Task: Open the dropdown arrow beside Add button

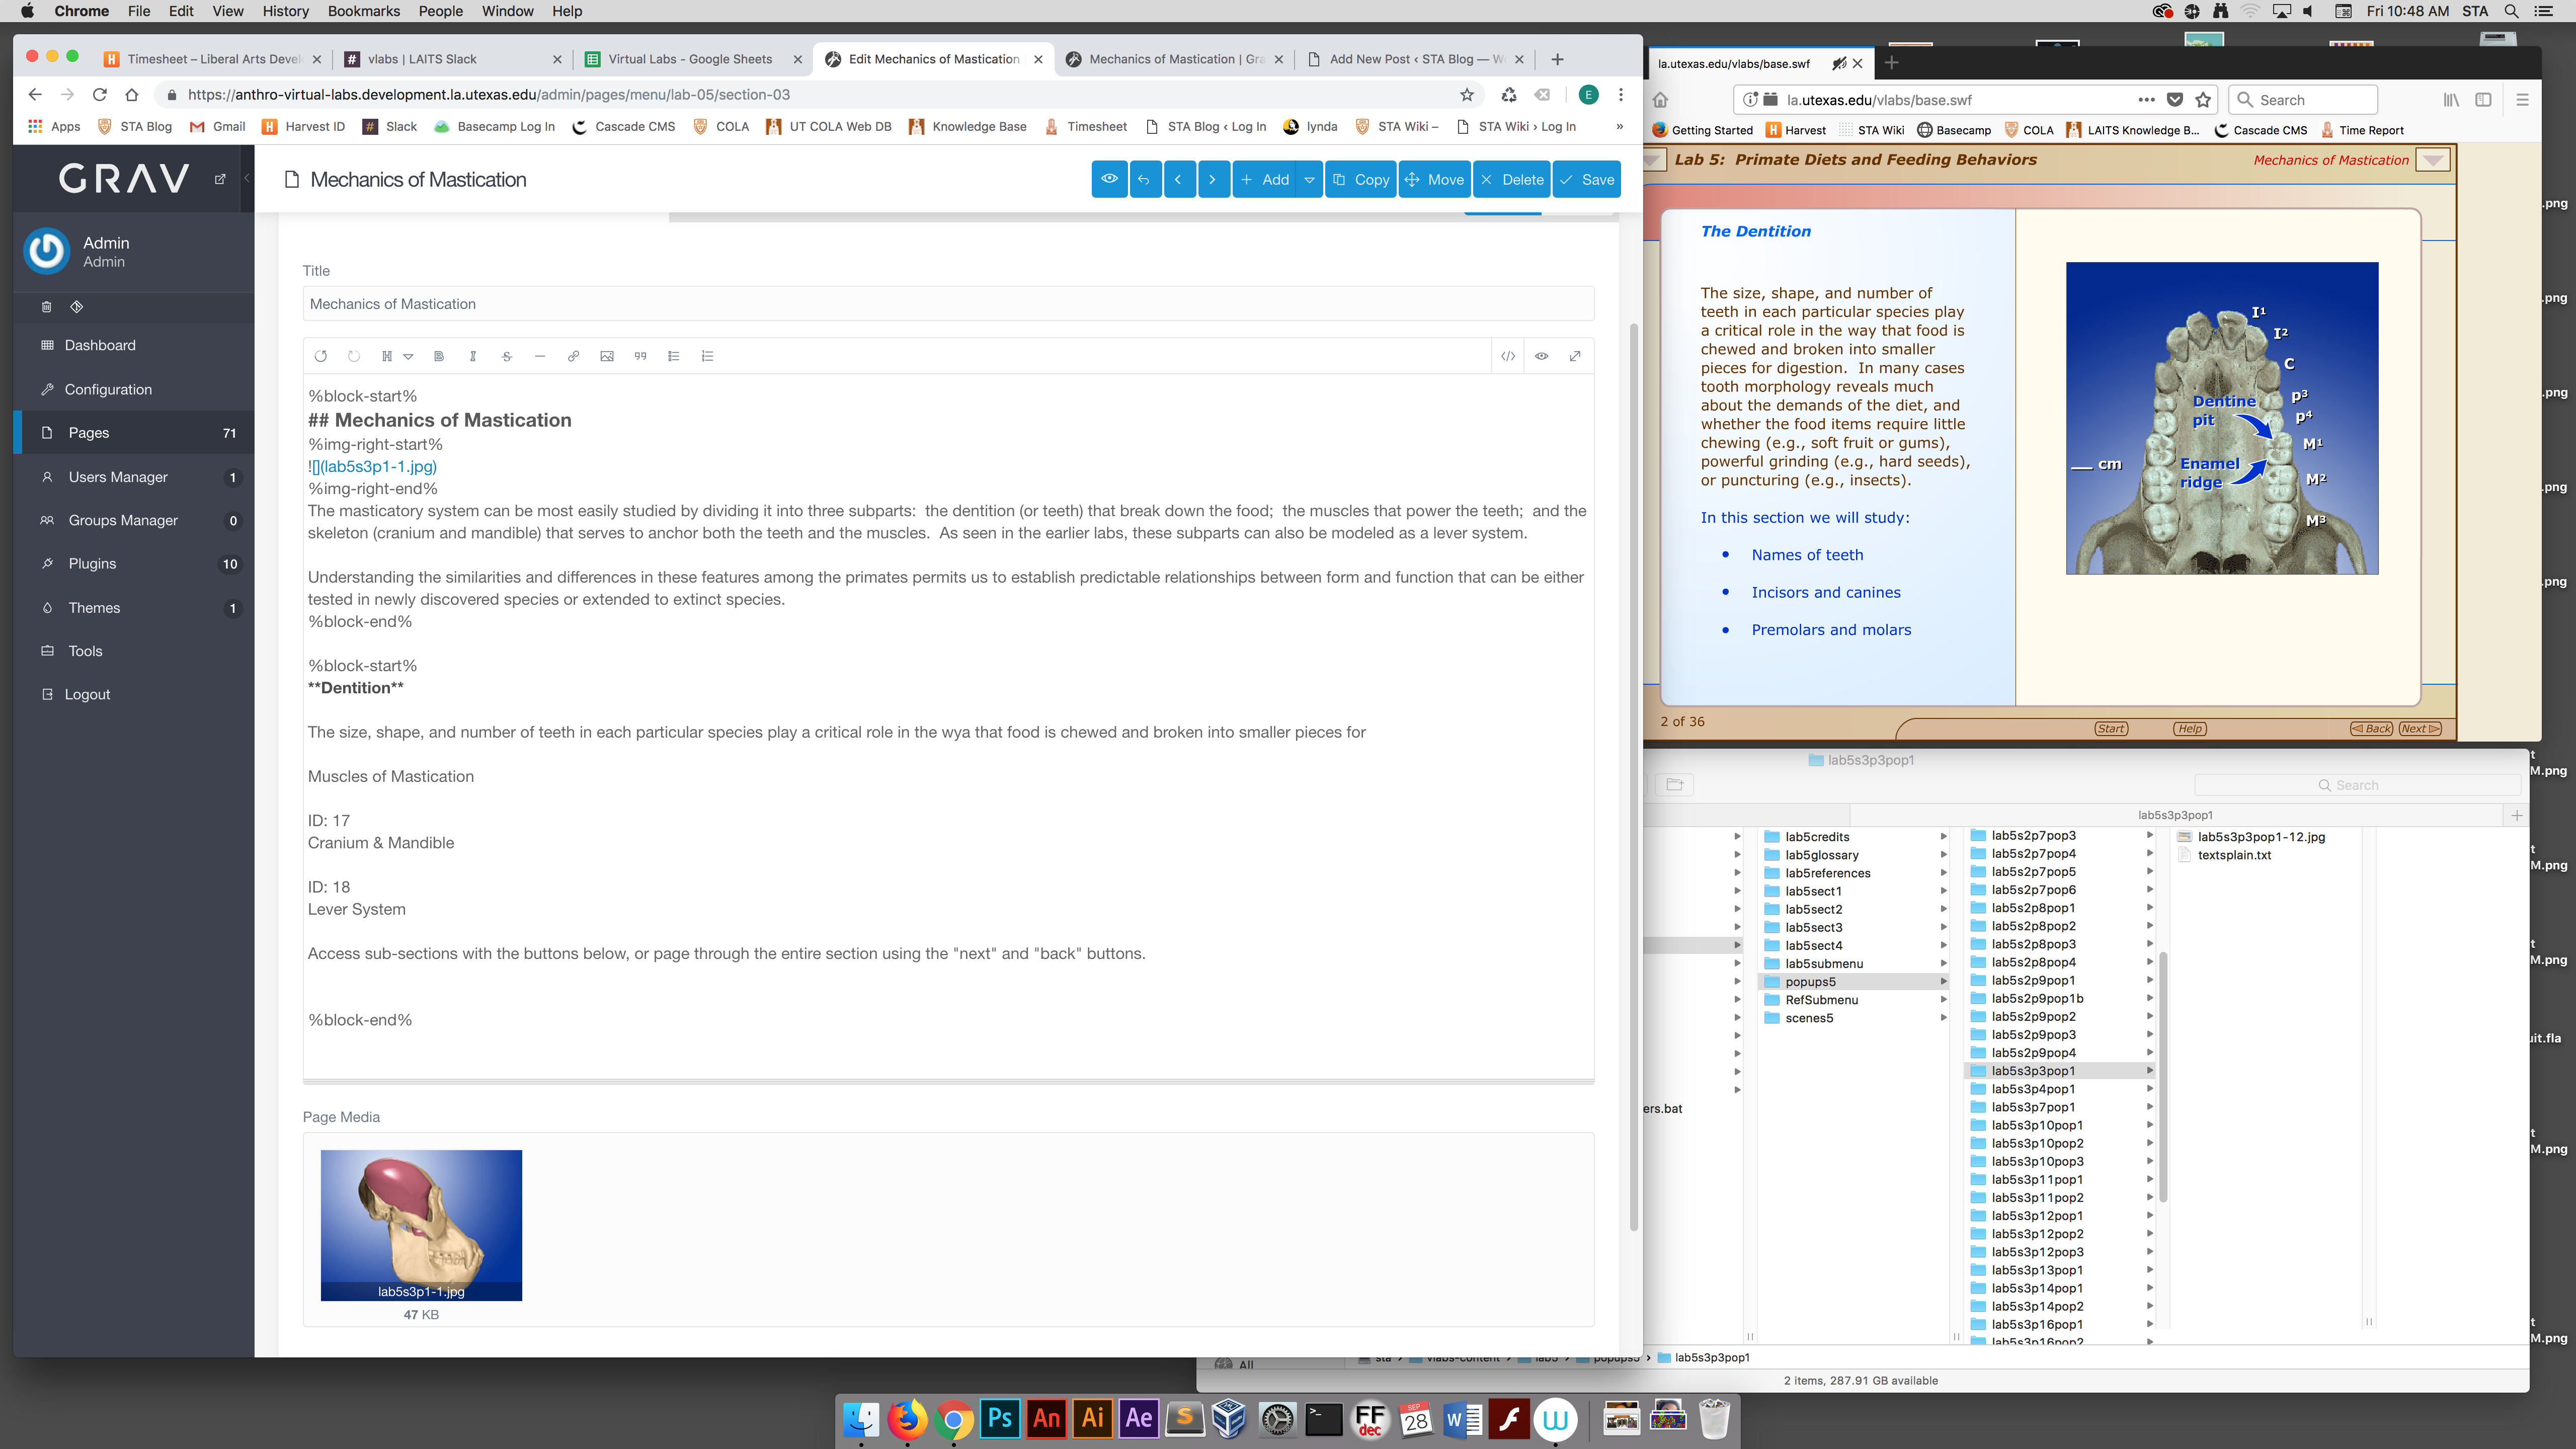Action: coord(1309,180)
